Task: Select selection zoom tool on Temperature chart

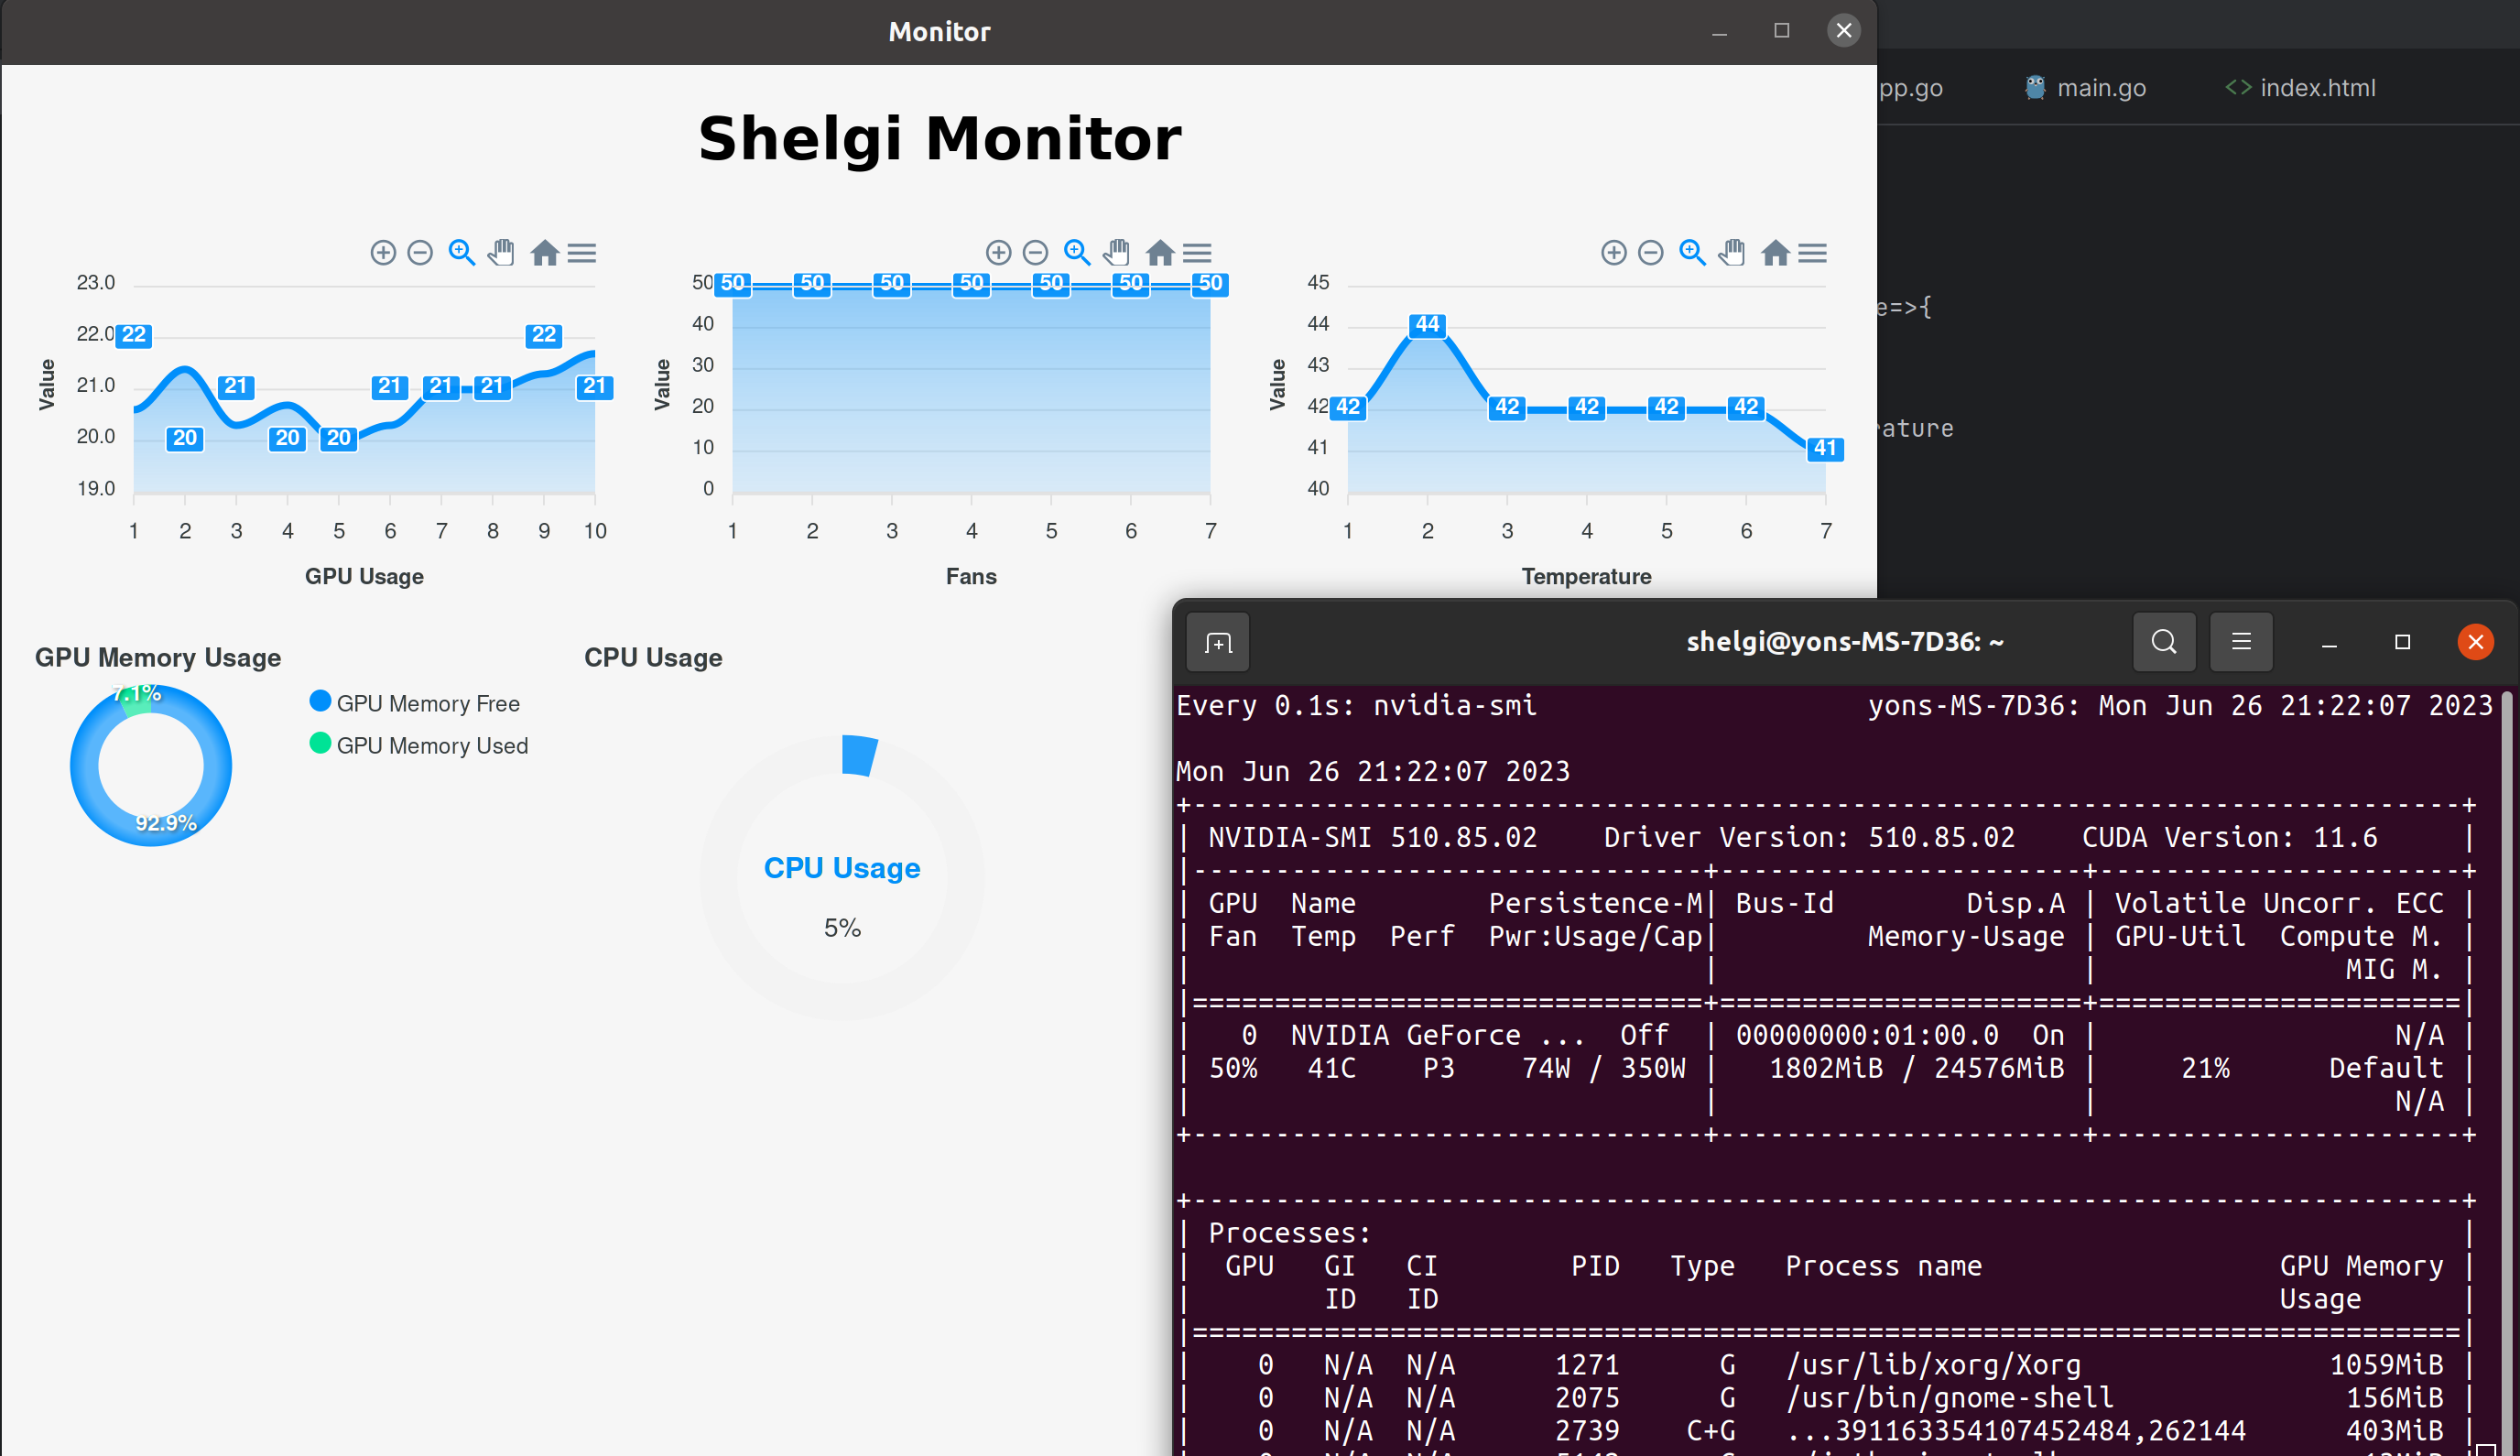Action: tap(1692, 253)
